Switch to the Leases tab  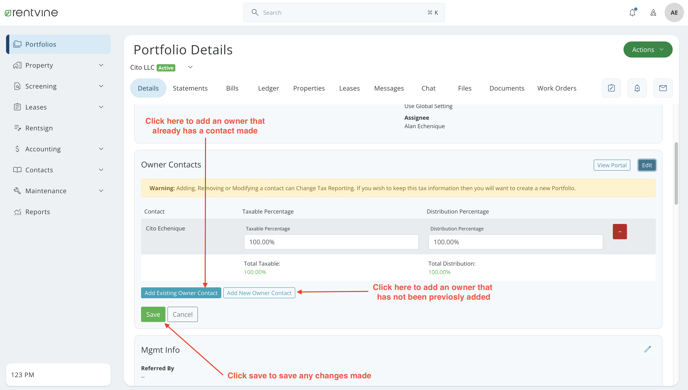349,88
